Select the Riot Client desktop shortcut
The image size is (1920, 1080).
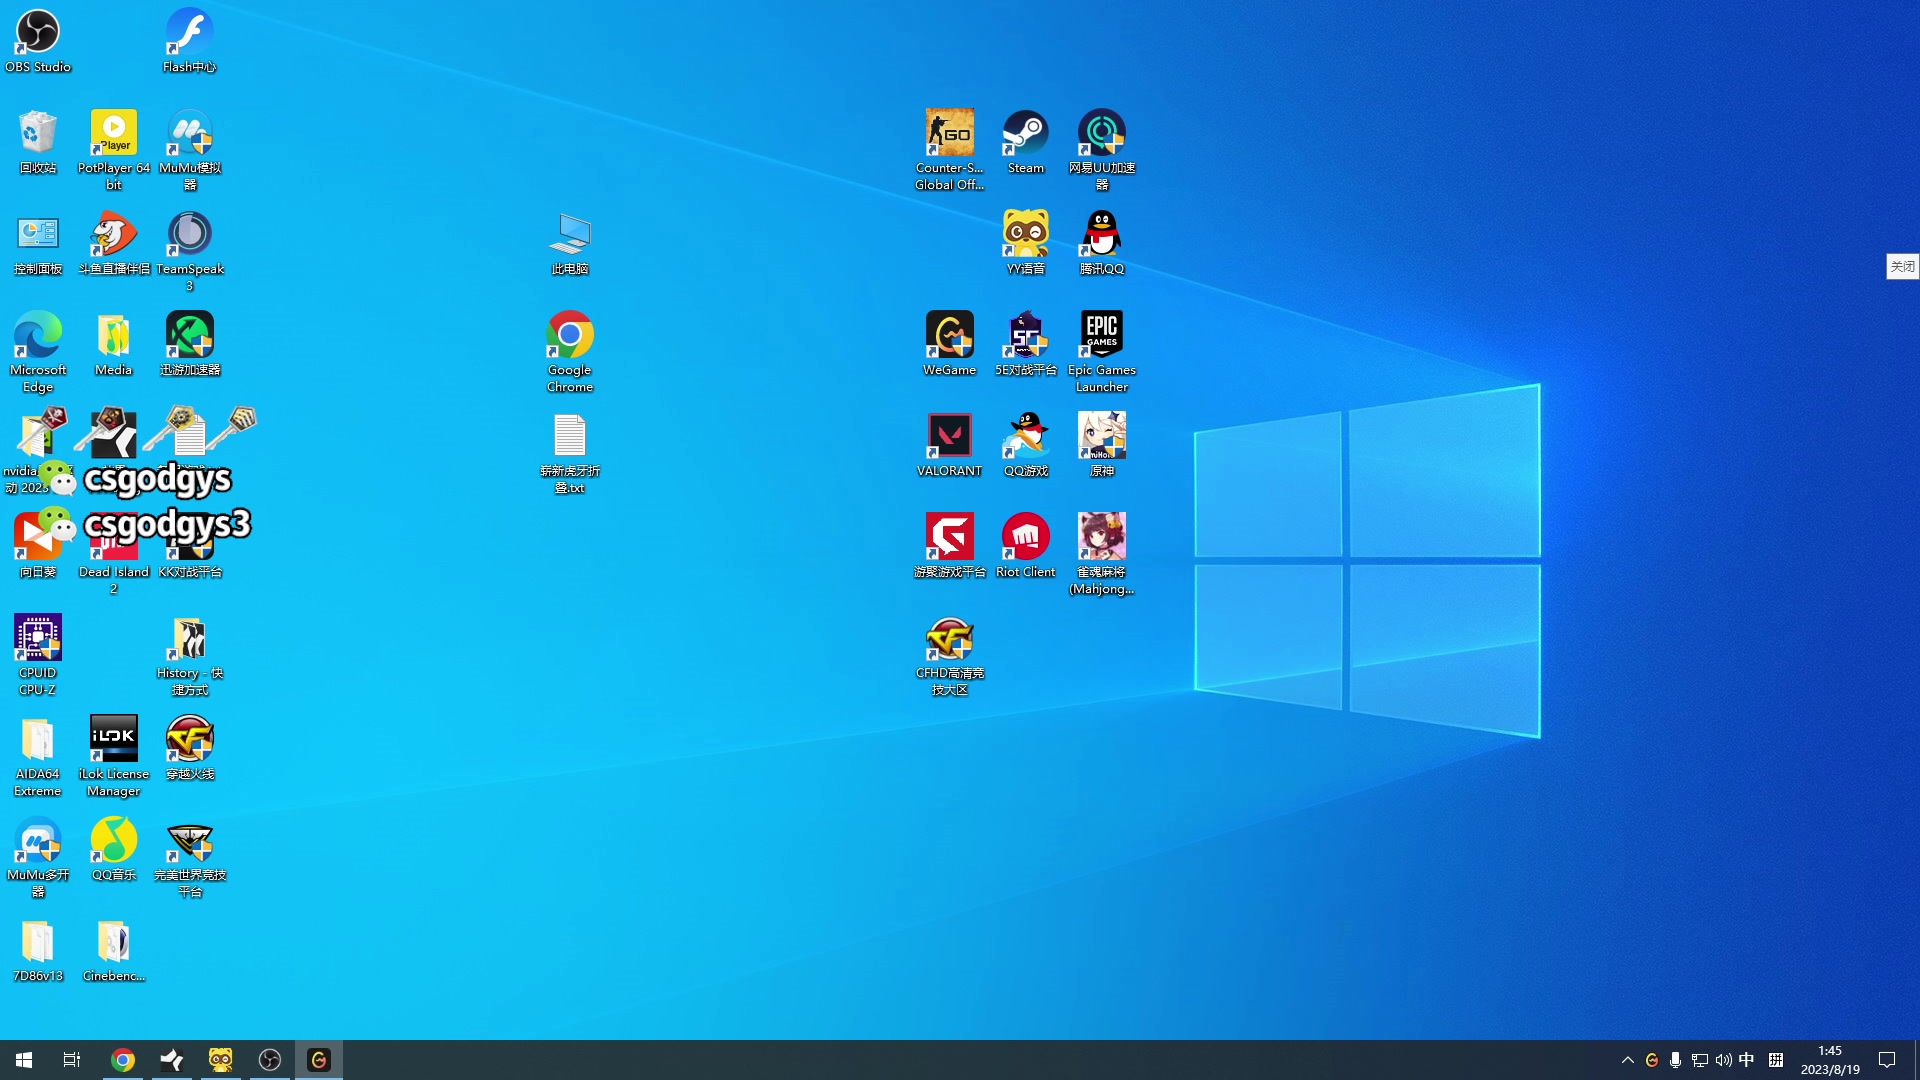pyautogui.click(x=1026, y=546)
